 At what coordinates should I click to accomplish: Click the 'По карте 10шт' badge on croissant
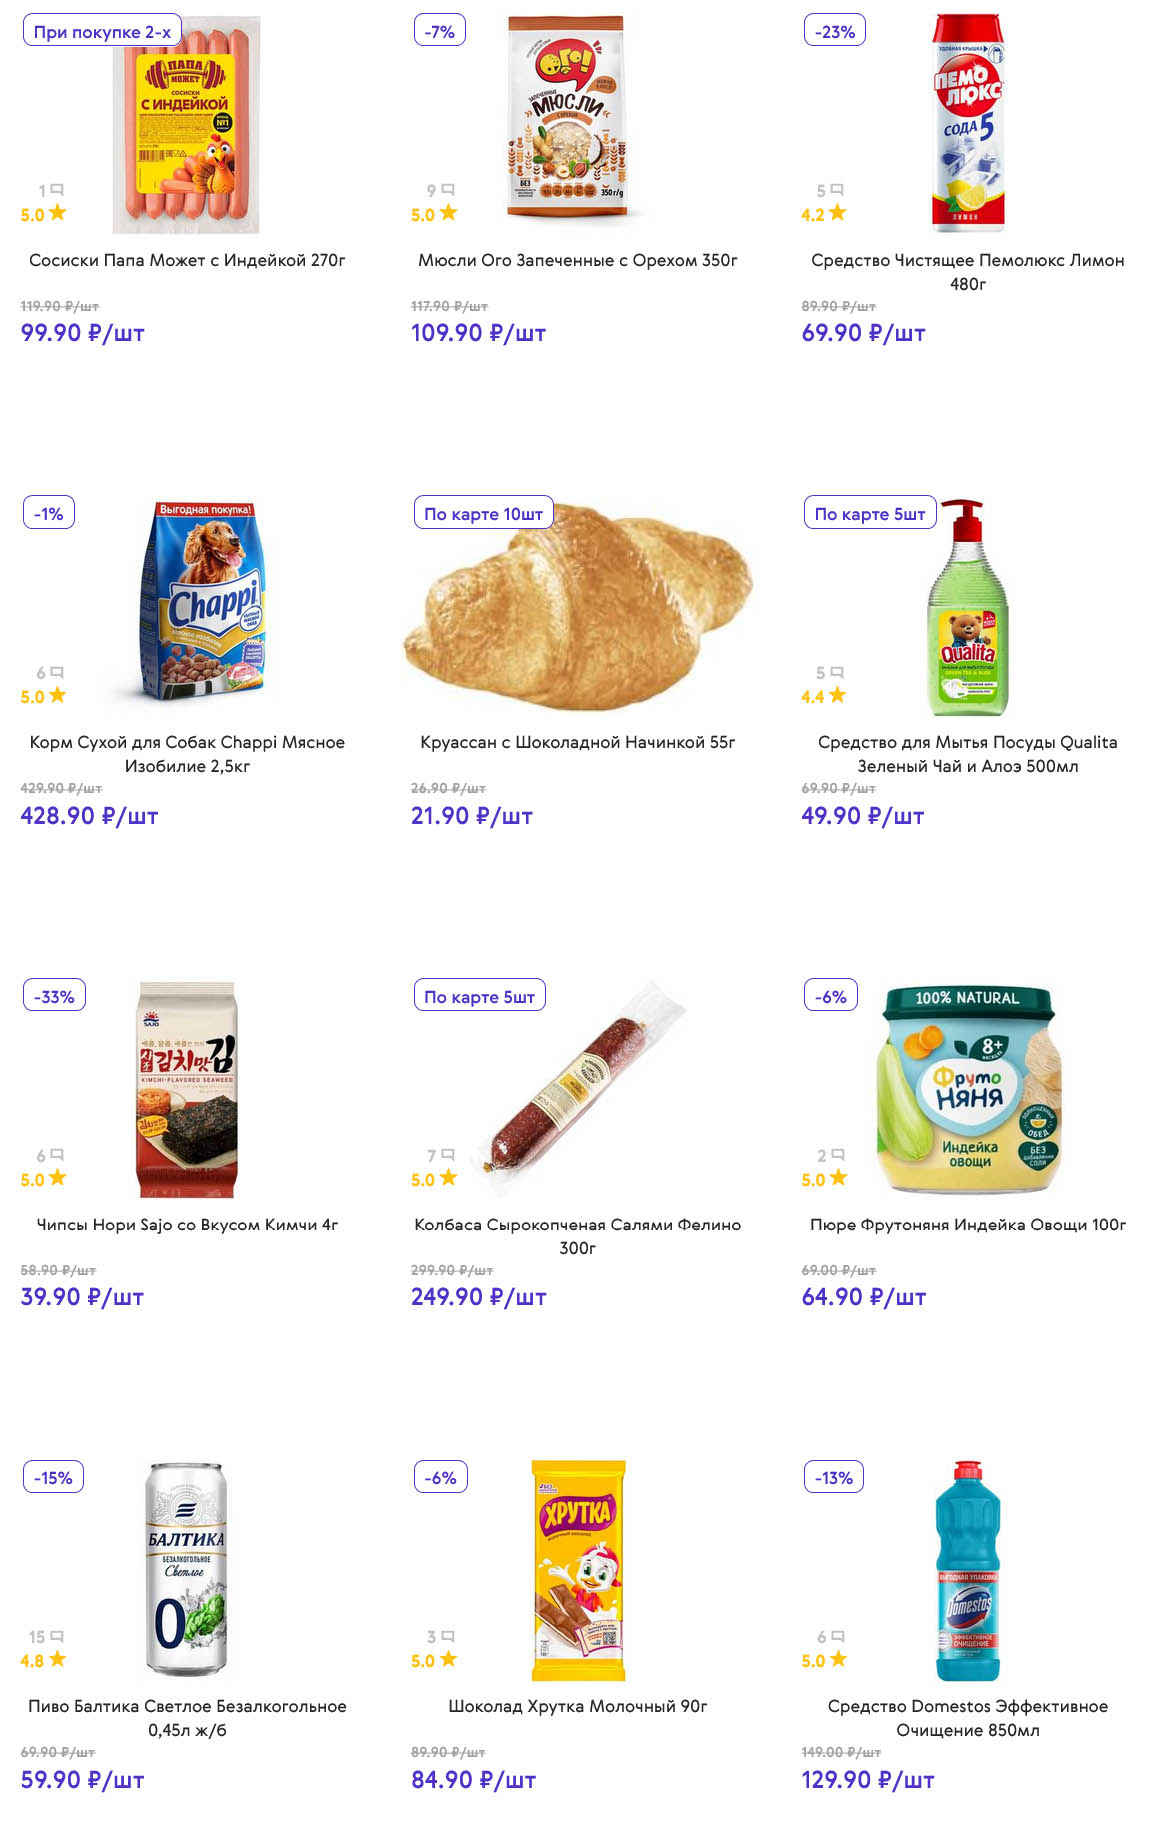(483, 514)
